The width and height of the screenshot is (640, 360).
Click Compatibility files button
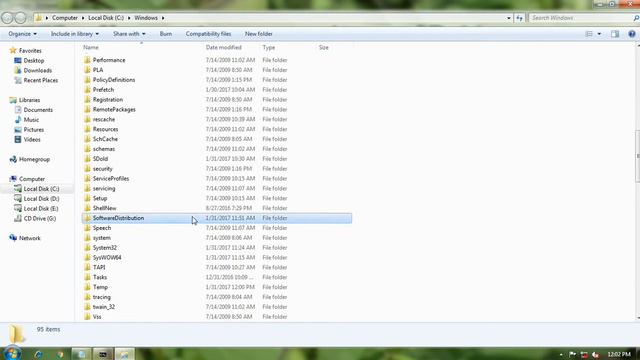coord(208,34)
